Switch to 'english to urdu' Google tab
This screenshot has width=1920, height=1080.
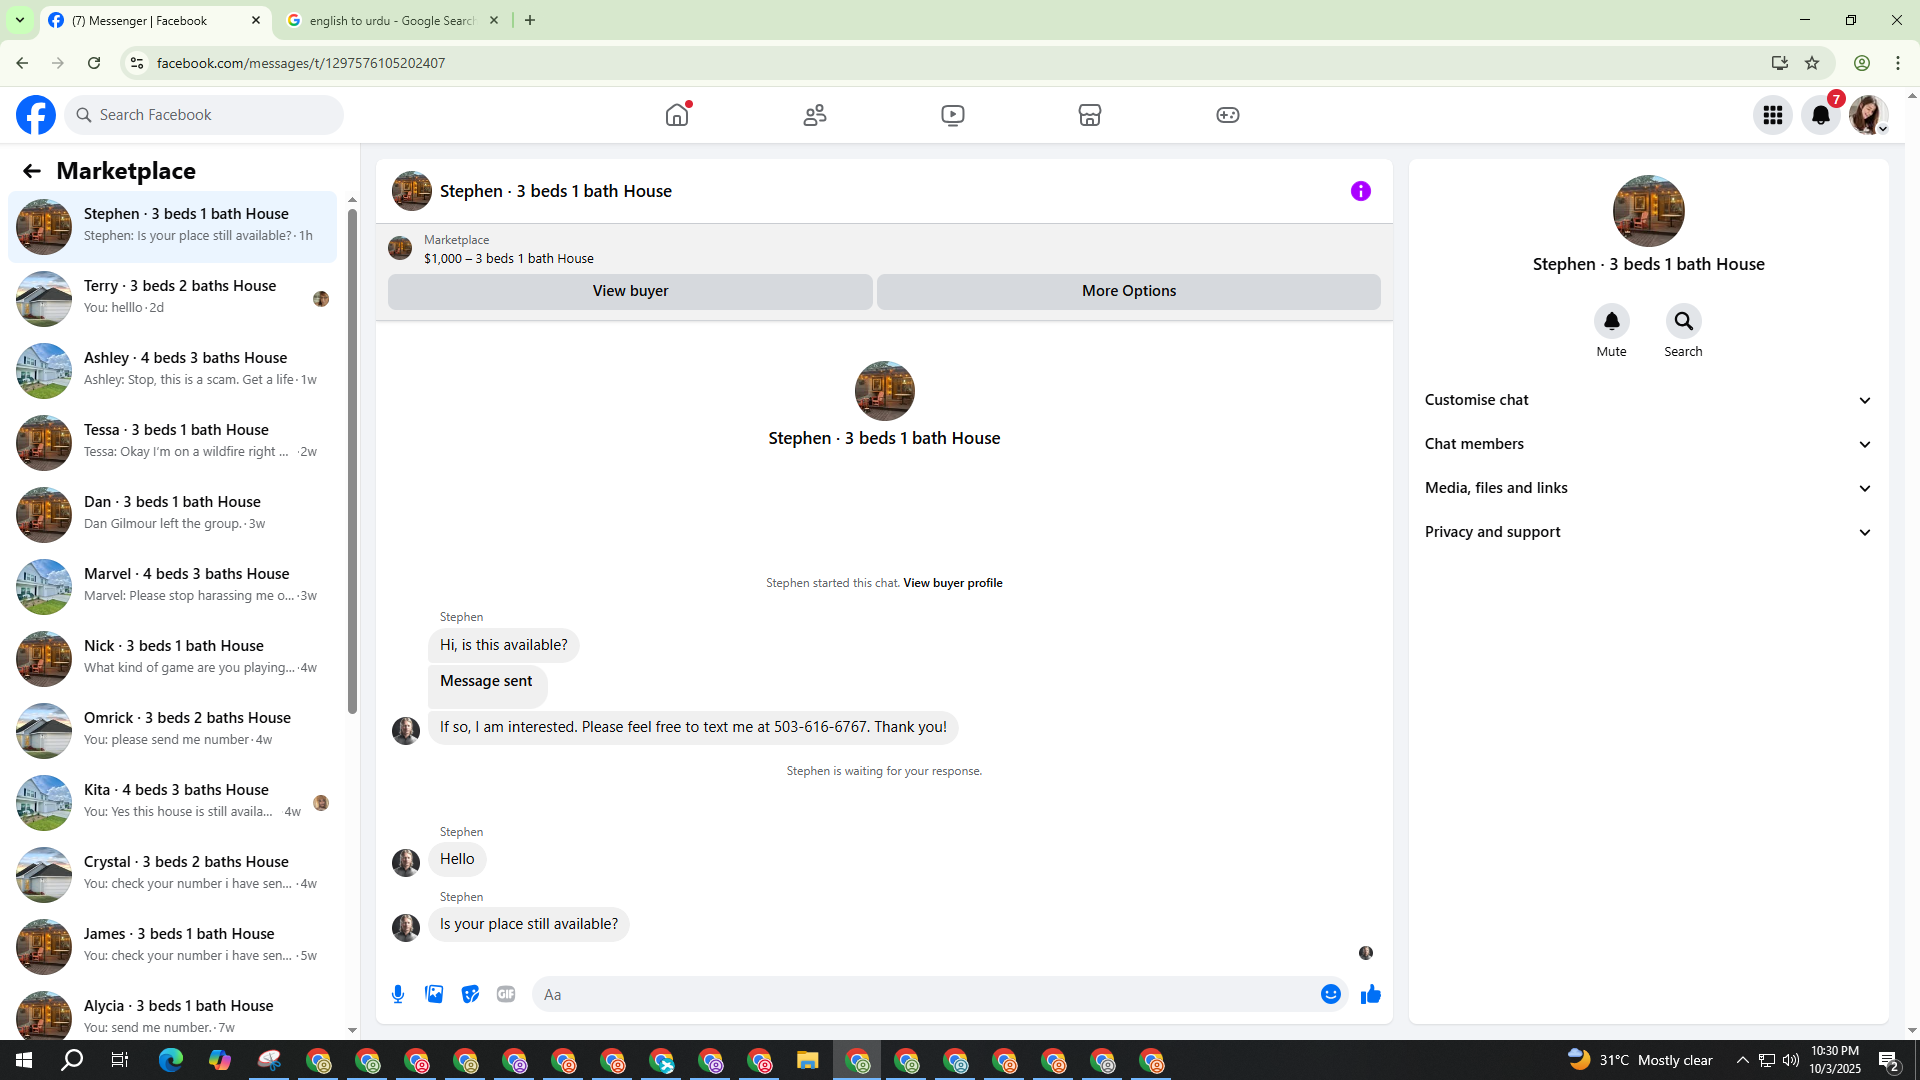392,21
